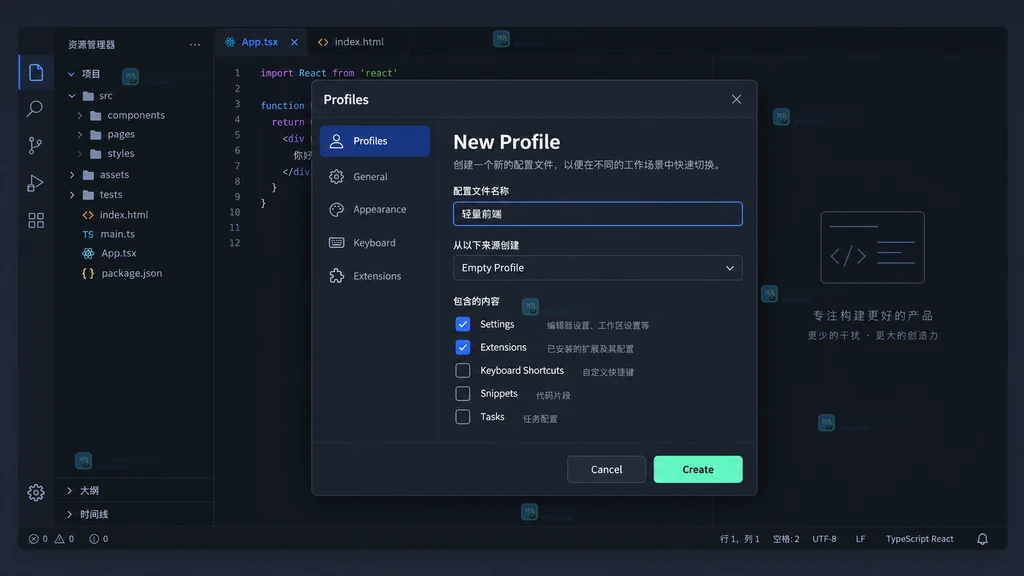Expand the styles folder chevron
Screen dimensions: 1024x576
(x=80, y=153)
